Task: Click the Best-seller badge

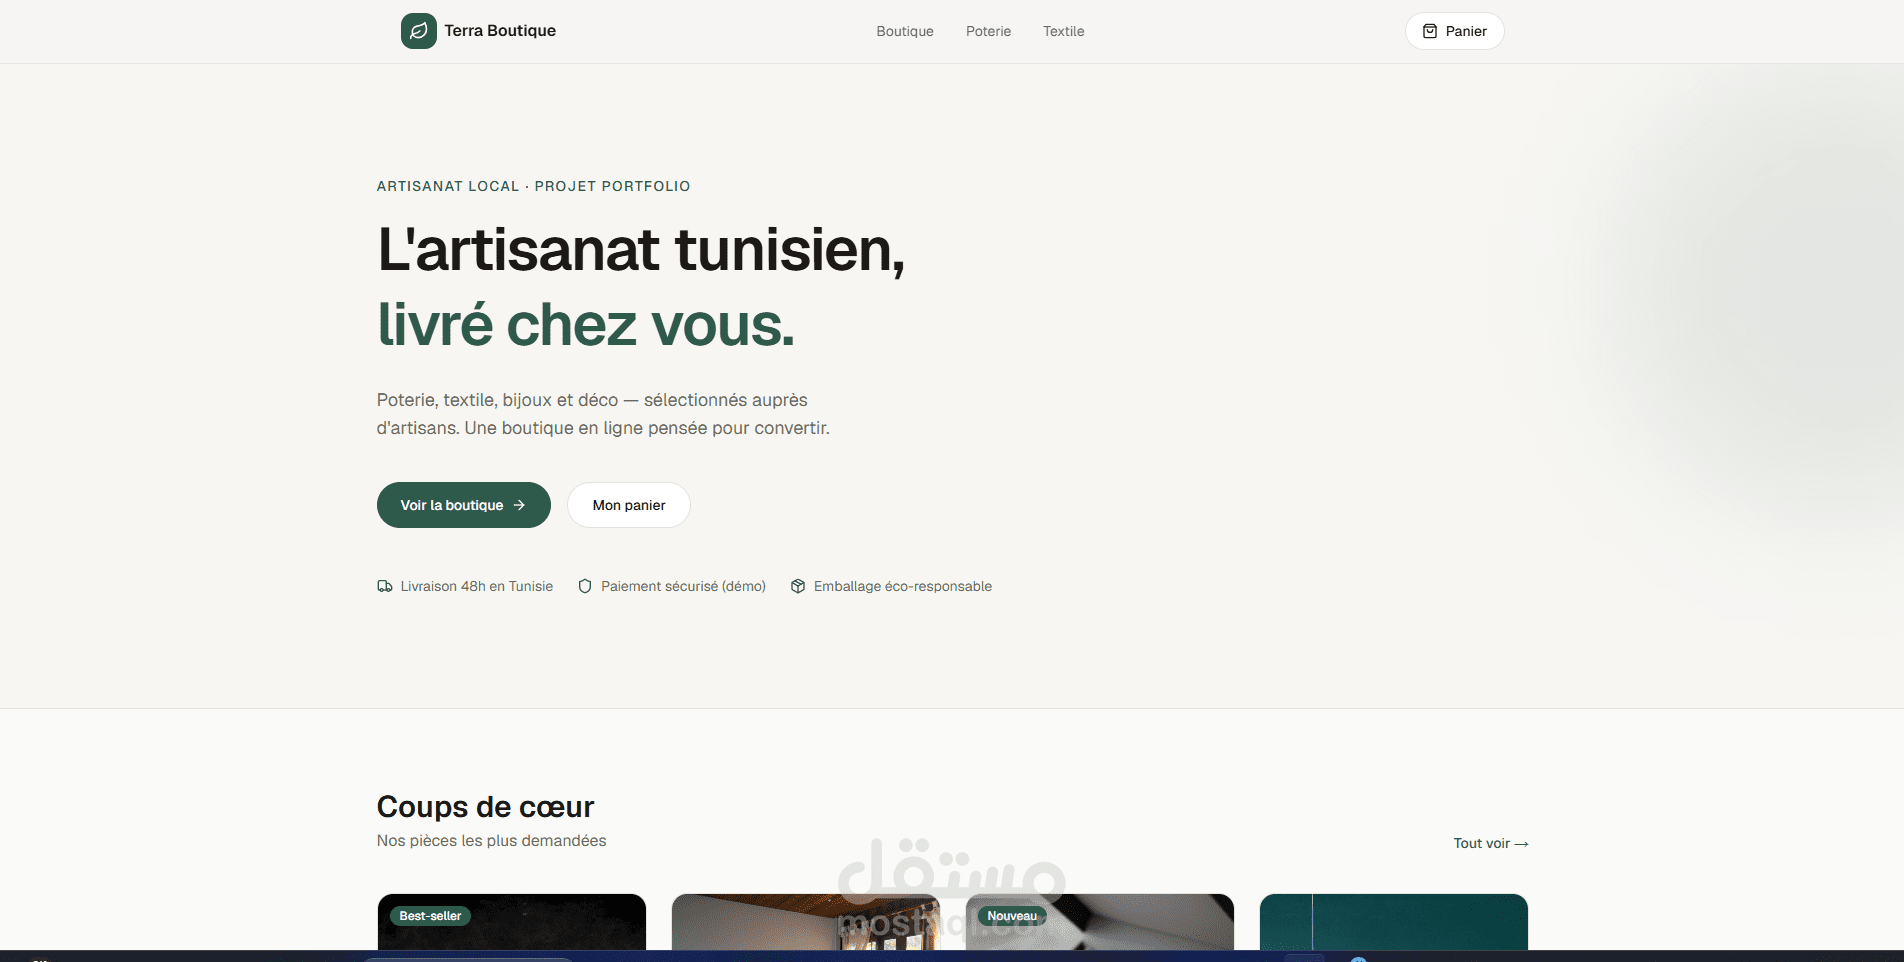Action: tap(430, 916)
